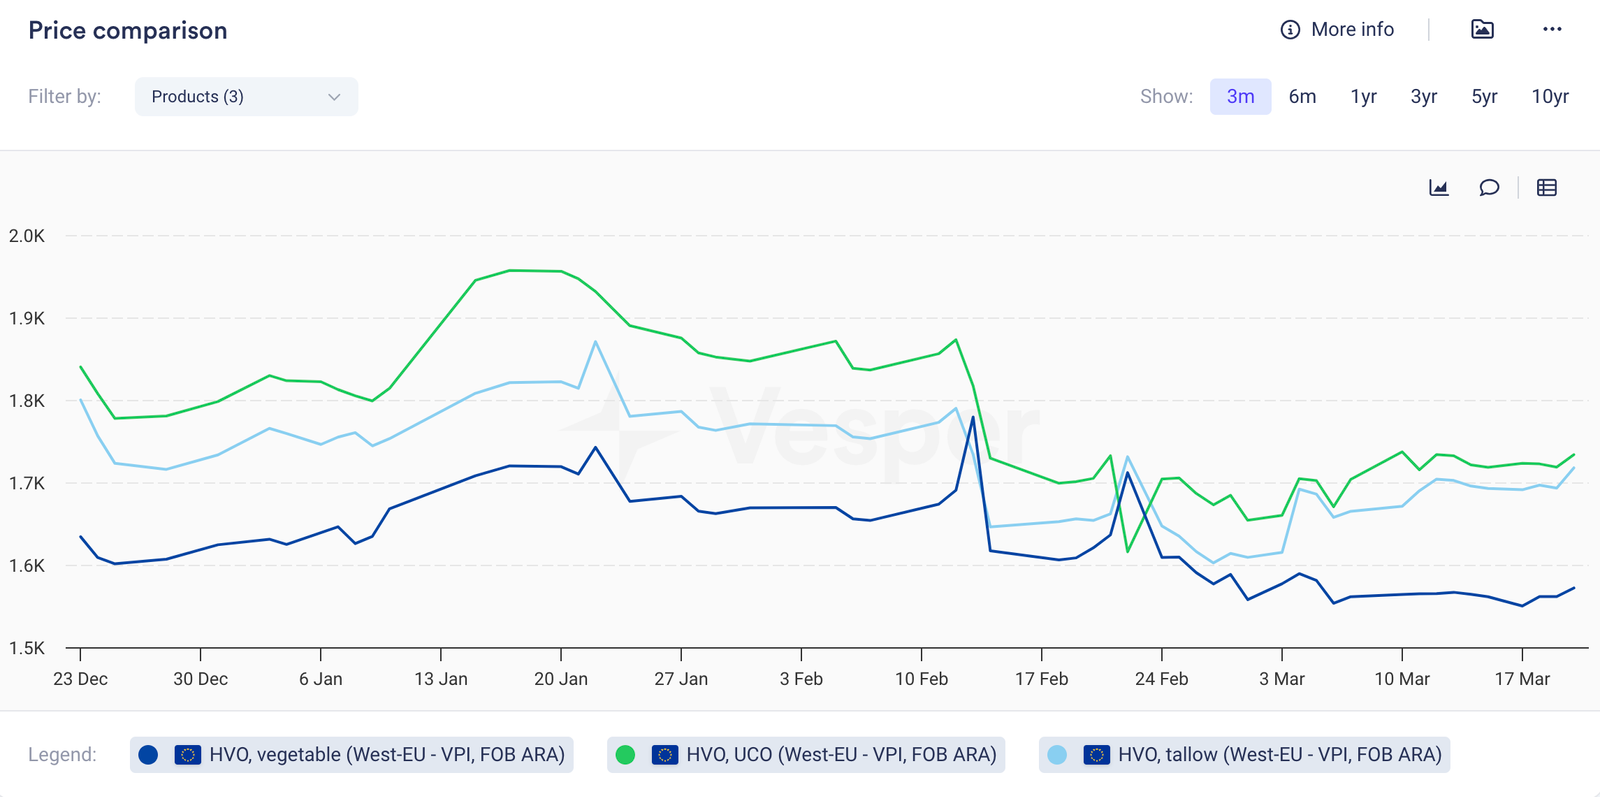This screenshot has height=797, width=1600.
Task: Switch to area chart view icon
Action: [x=1439, y=188]
